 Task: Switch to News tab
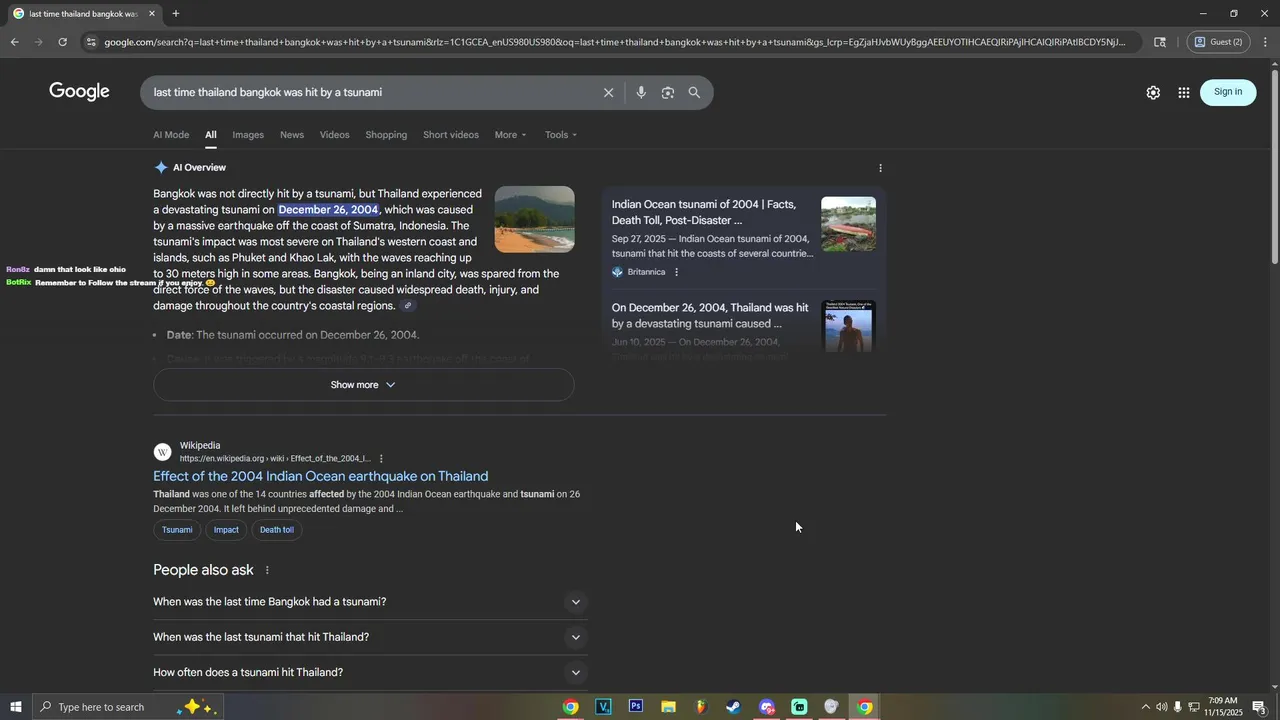(292, 135)
